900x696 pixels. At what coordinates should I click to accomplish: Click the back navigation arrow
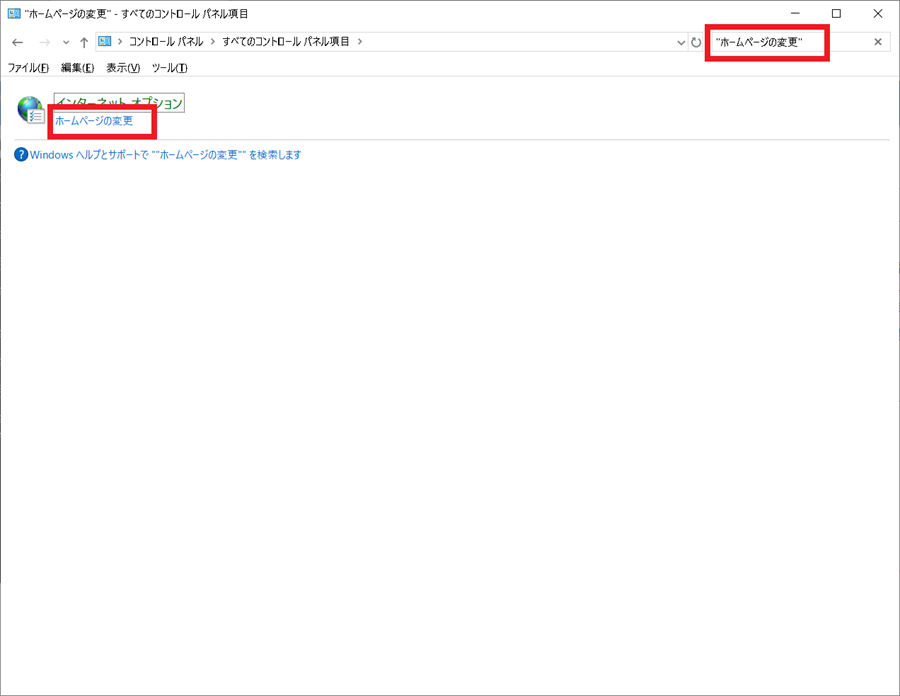17,42
